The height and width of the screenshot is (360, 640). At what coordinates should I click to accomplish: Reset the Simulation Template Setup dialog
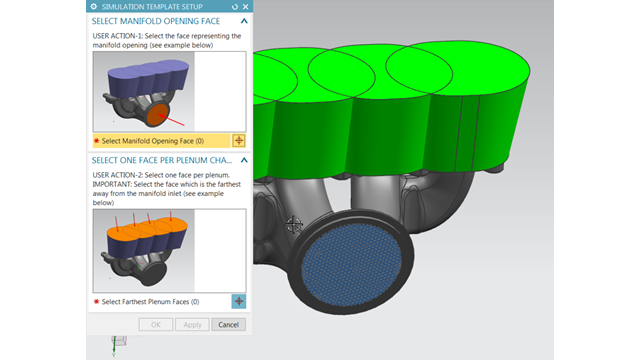[235, 7]
